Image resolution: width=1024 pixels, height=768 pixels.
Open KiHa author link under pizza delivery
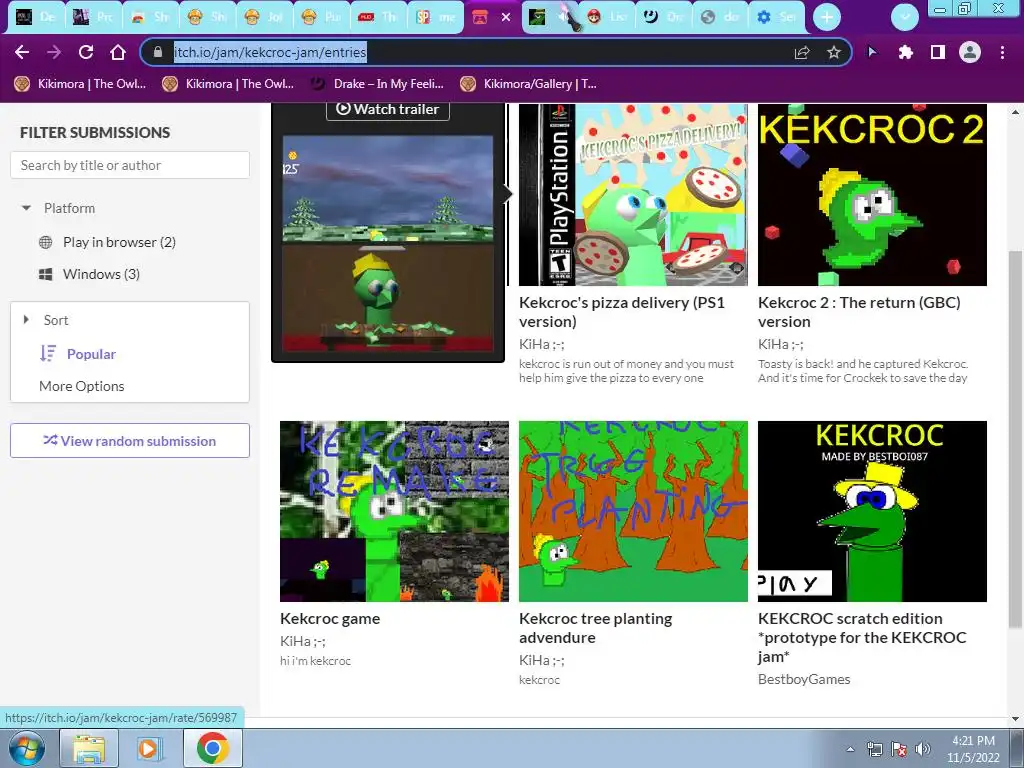[541, 344]
